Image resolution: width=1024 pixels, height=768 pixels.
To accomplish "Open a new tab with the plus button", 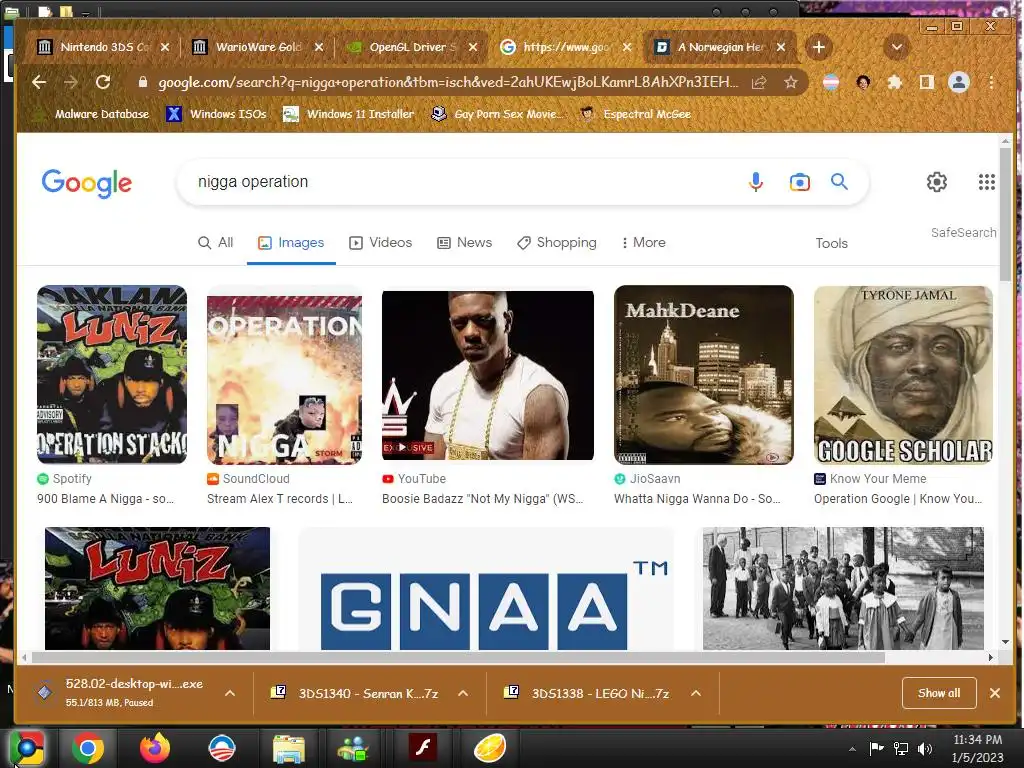I will [x=818, y=47].
